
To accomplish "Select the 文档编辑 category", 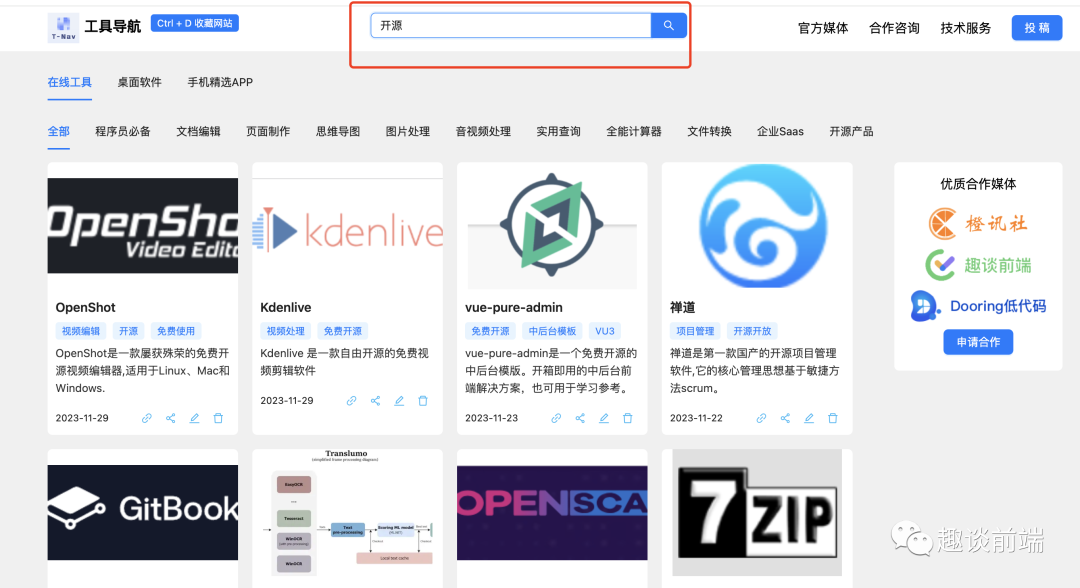I will tap(198, 131).
